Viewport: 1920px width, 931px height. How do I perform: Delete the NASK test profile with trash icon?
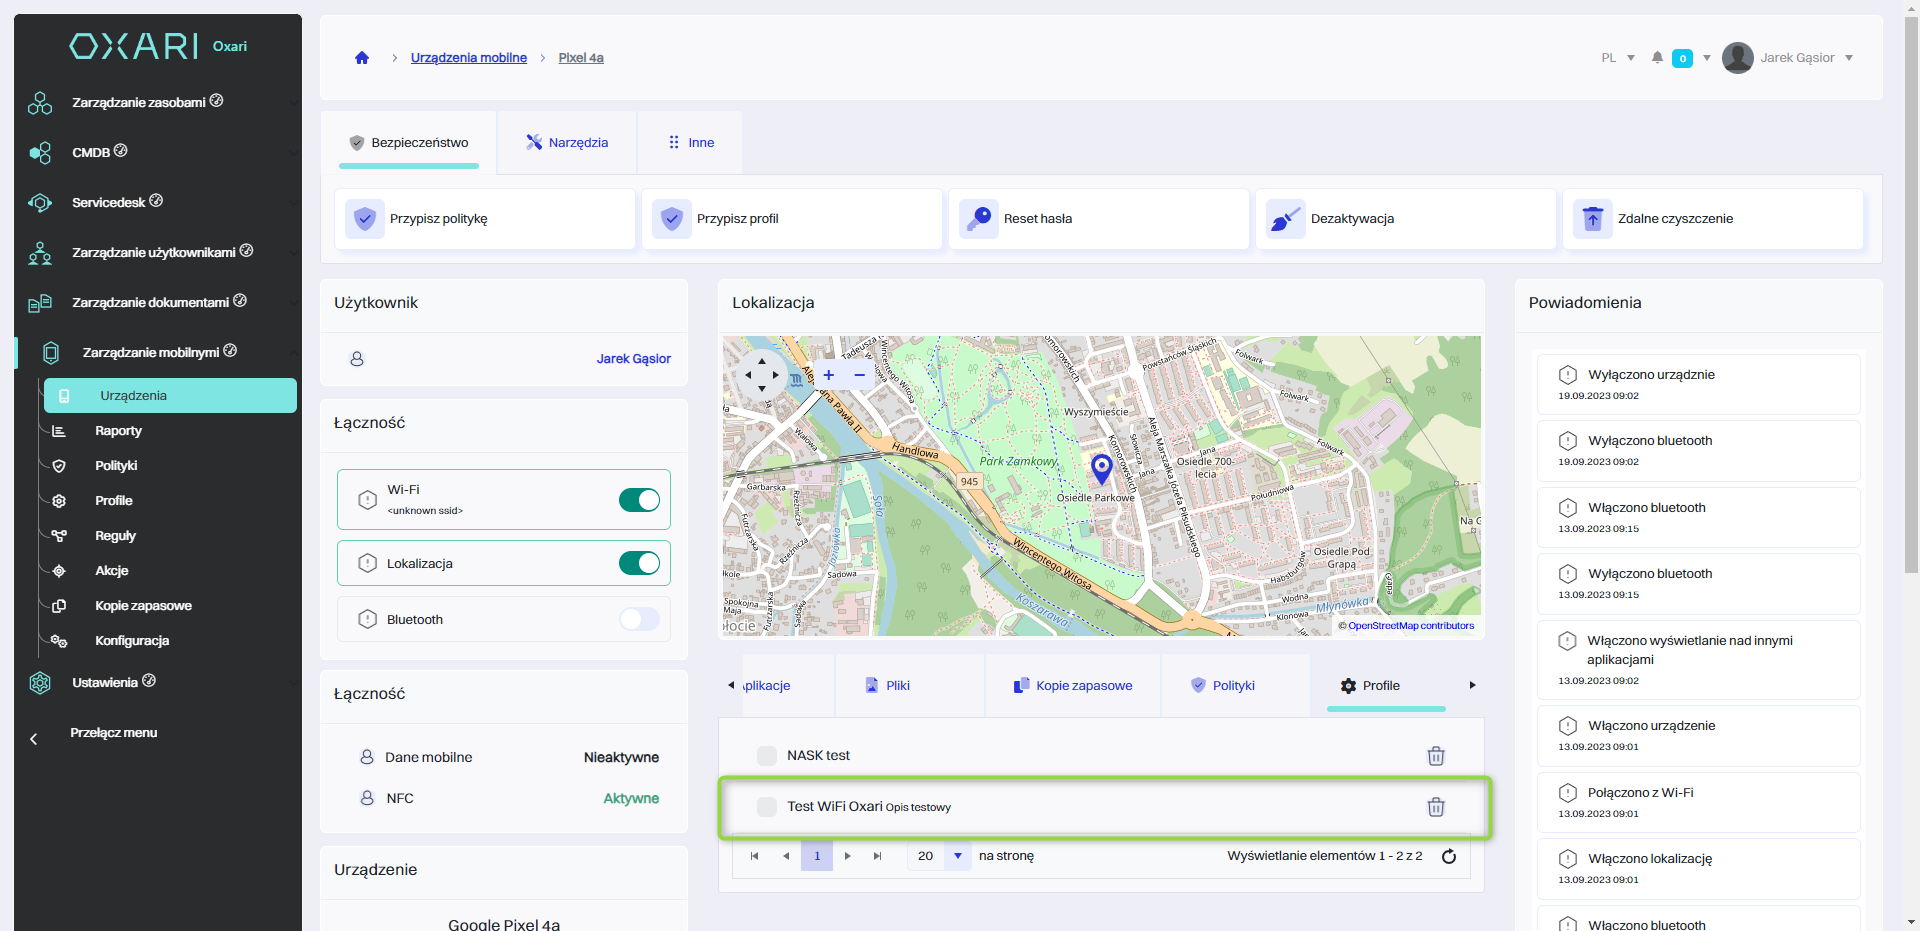coord(1435,756)
